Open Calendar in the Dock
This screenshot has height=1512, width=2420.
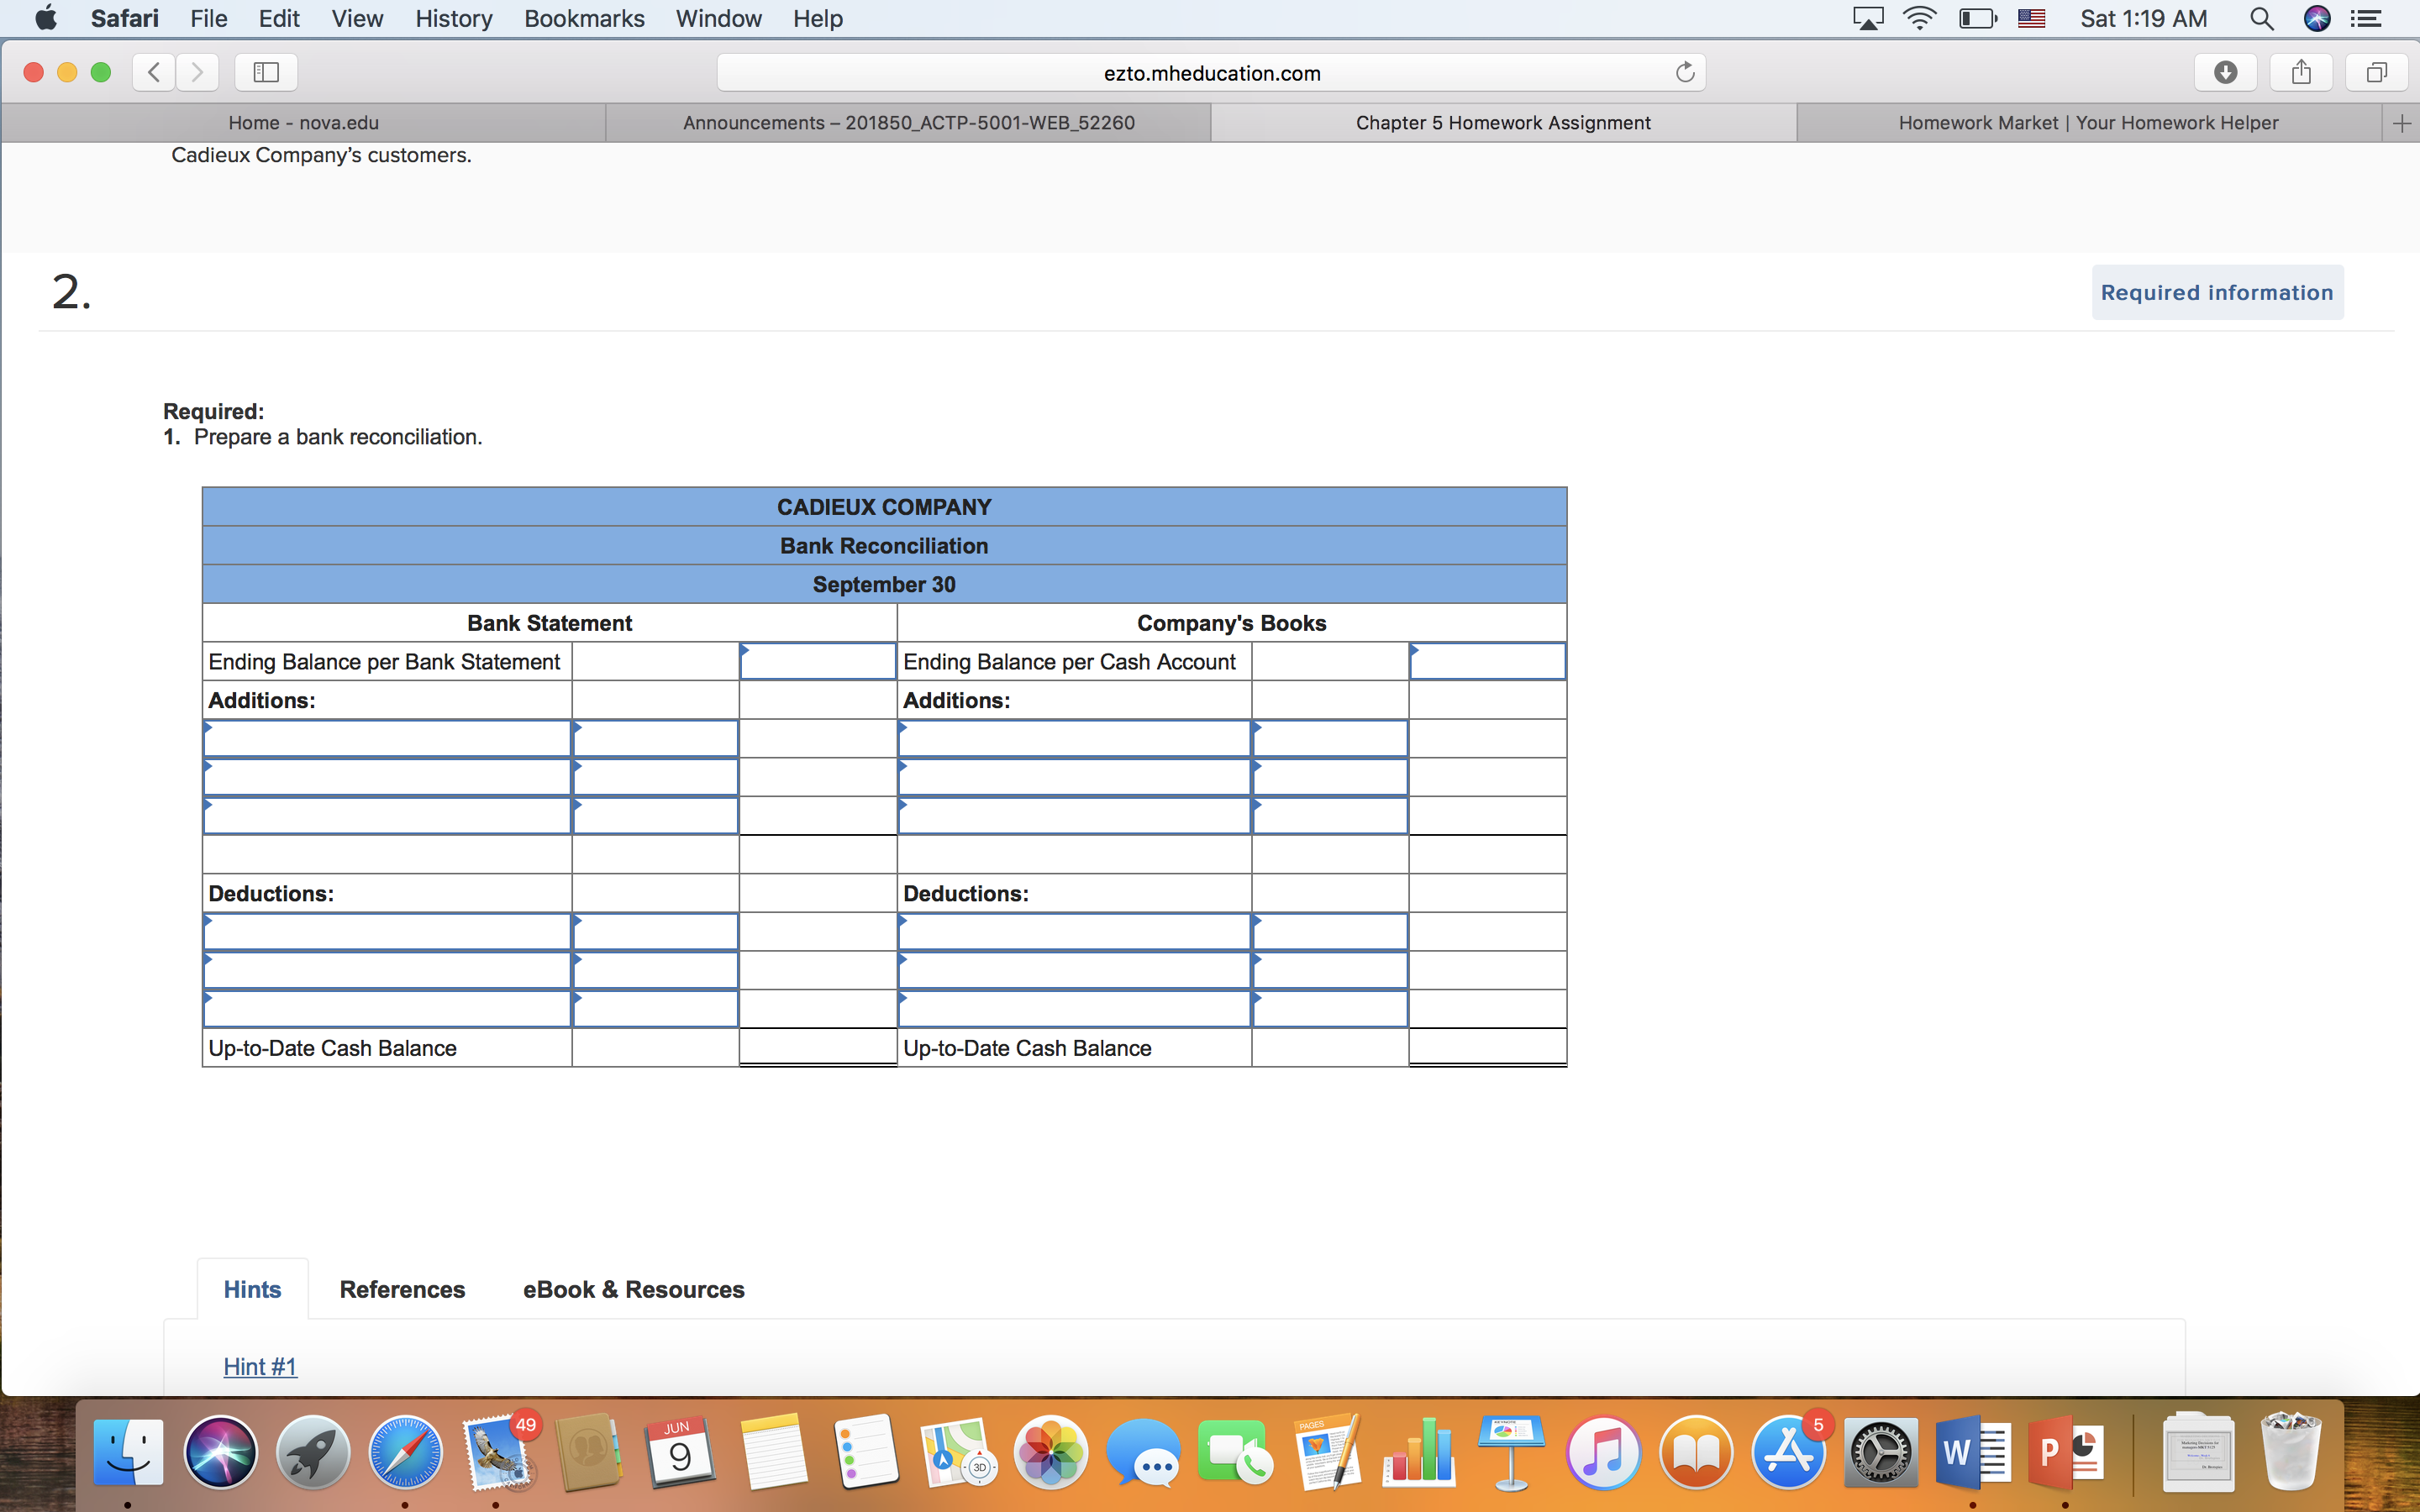point(680,1452)
